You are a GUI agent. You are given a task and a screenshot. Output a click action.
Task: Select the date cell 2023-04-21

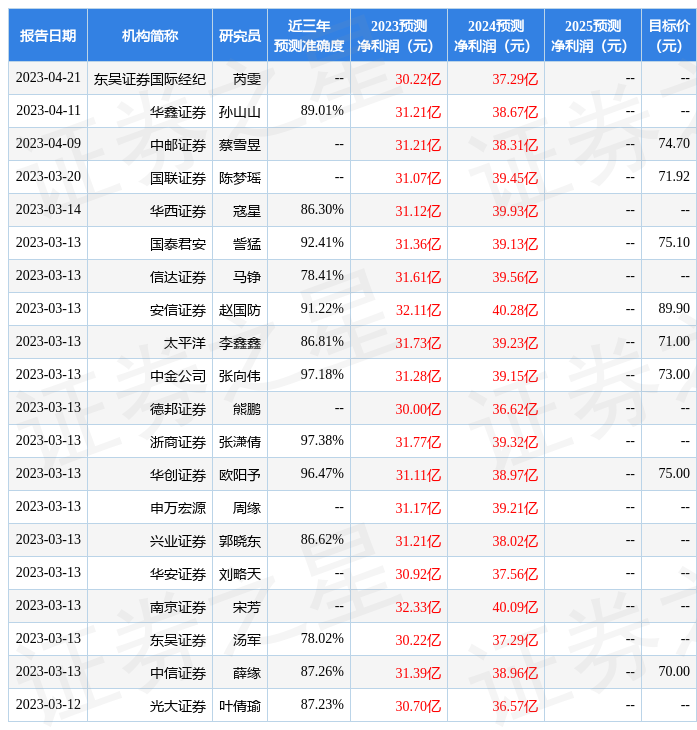[x=48, y=78]
